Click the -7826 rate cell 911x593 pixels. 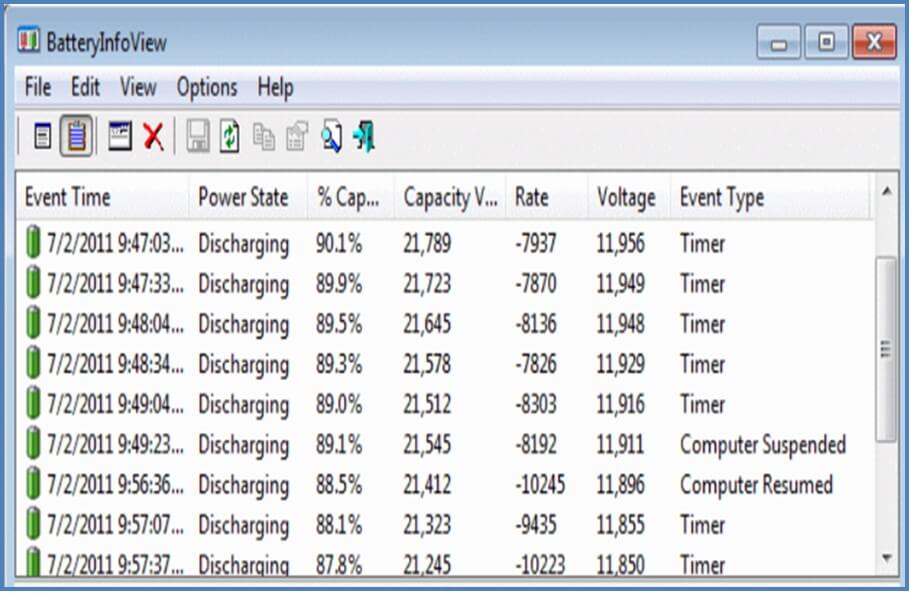pyautogui.click(x=536, y=364)
